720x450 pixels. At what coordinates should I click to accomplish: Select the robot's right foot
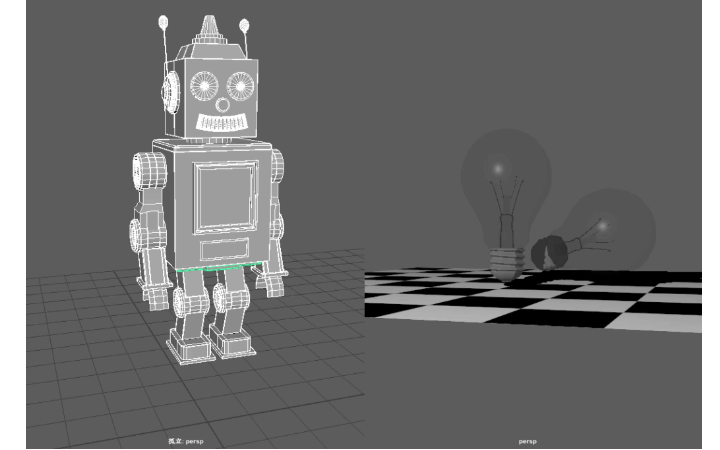click(x=231, y=342)
